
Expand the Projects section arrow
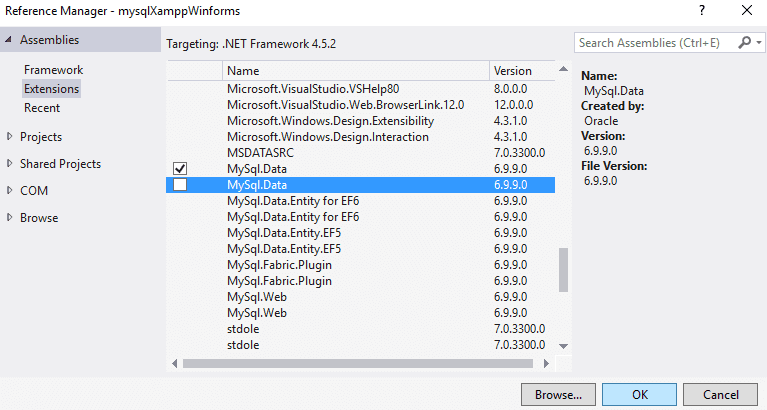9,137
